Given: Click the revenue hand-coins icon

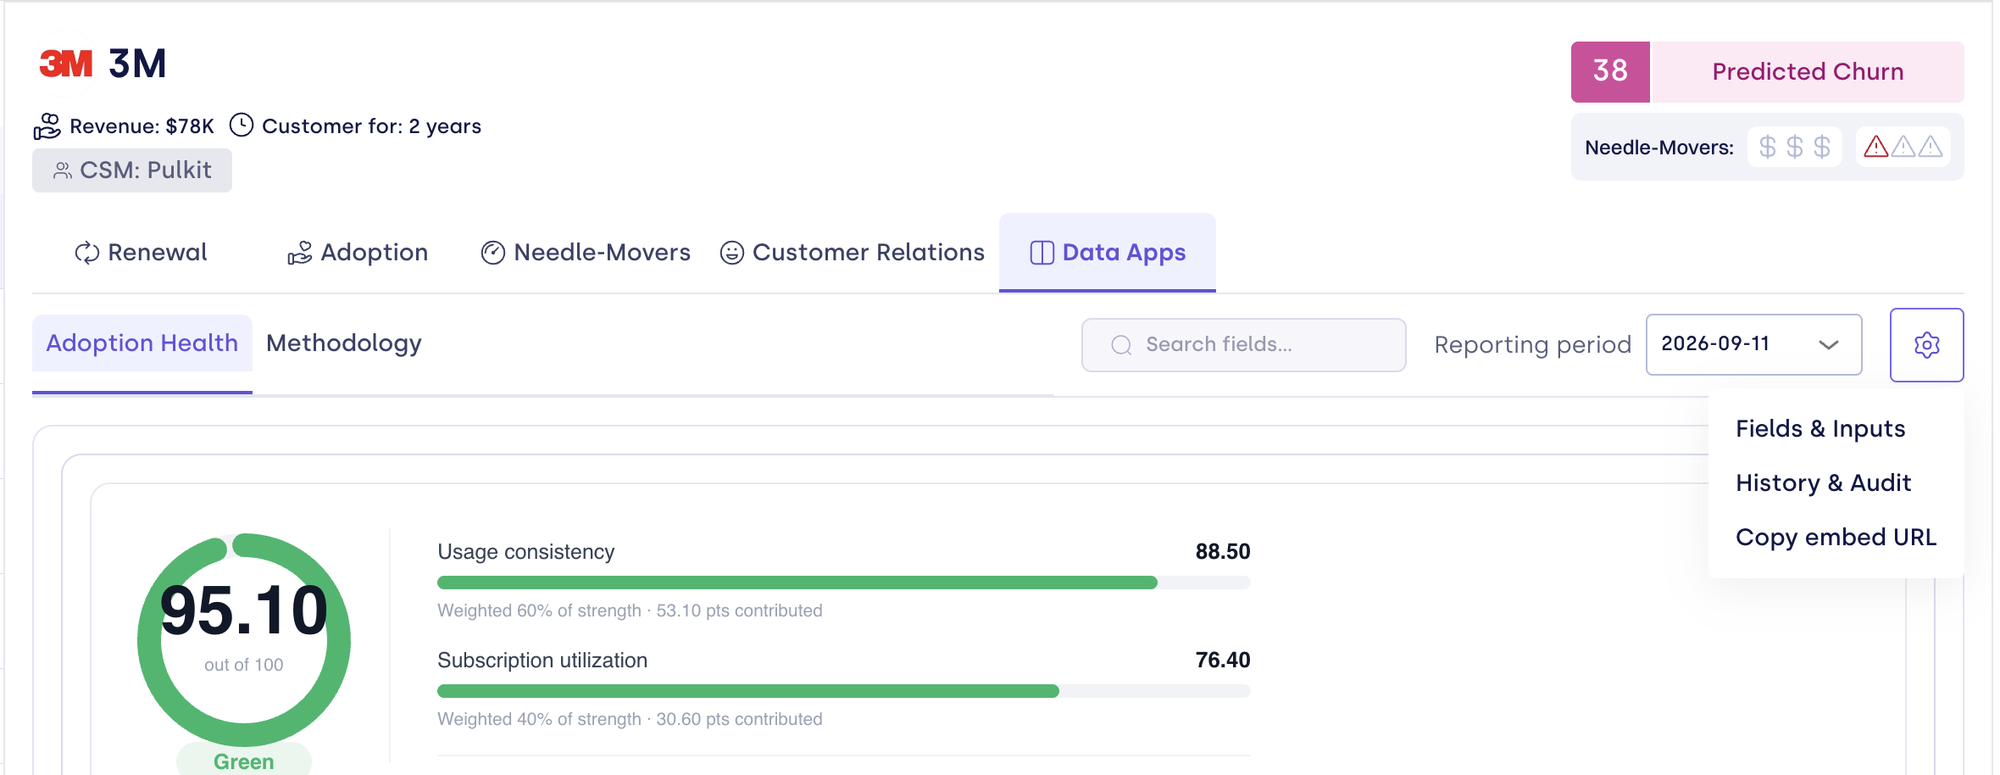Looking at the screenshot, I should (x=47, y=126).
